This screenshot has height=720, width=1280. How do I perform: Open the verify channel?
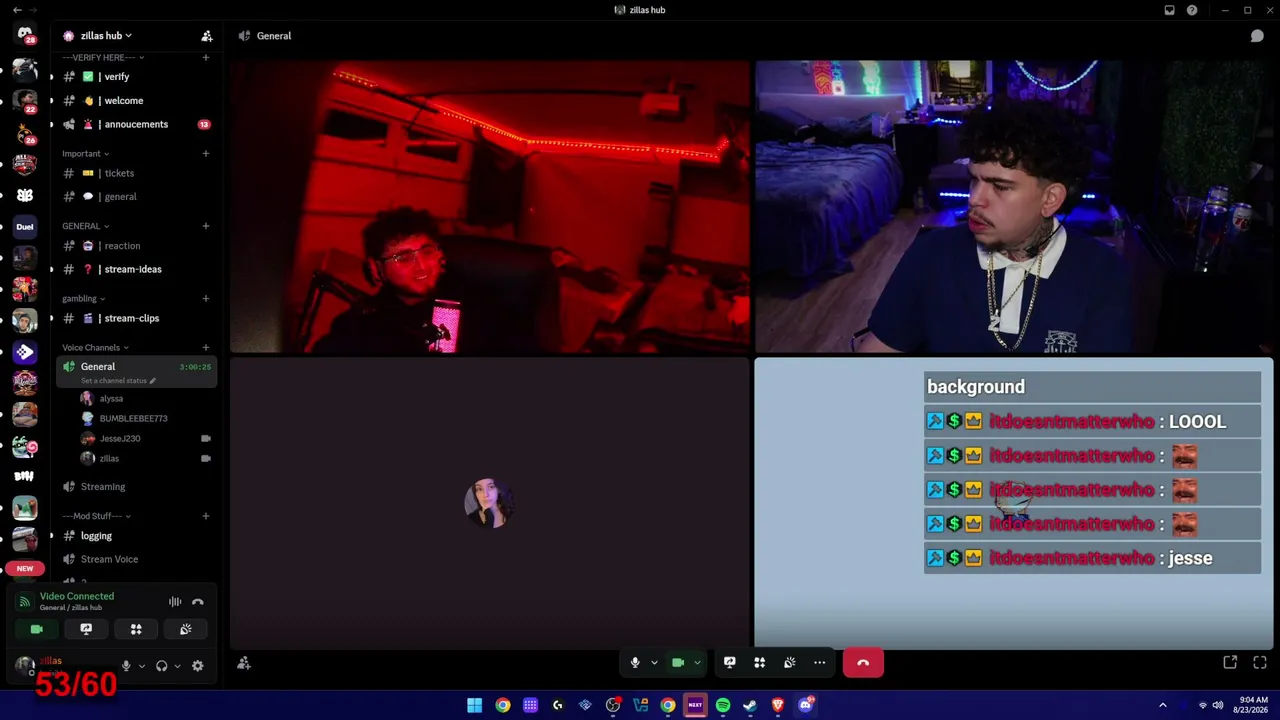[x=136, y=77]
